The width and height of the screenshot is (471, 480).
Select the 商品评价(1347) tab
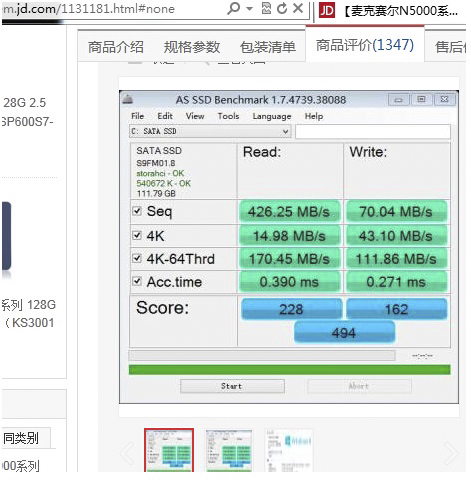click(365, 45)
